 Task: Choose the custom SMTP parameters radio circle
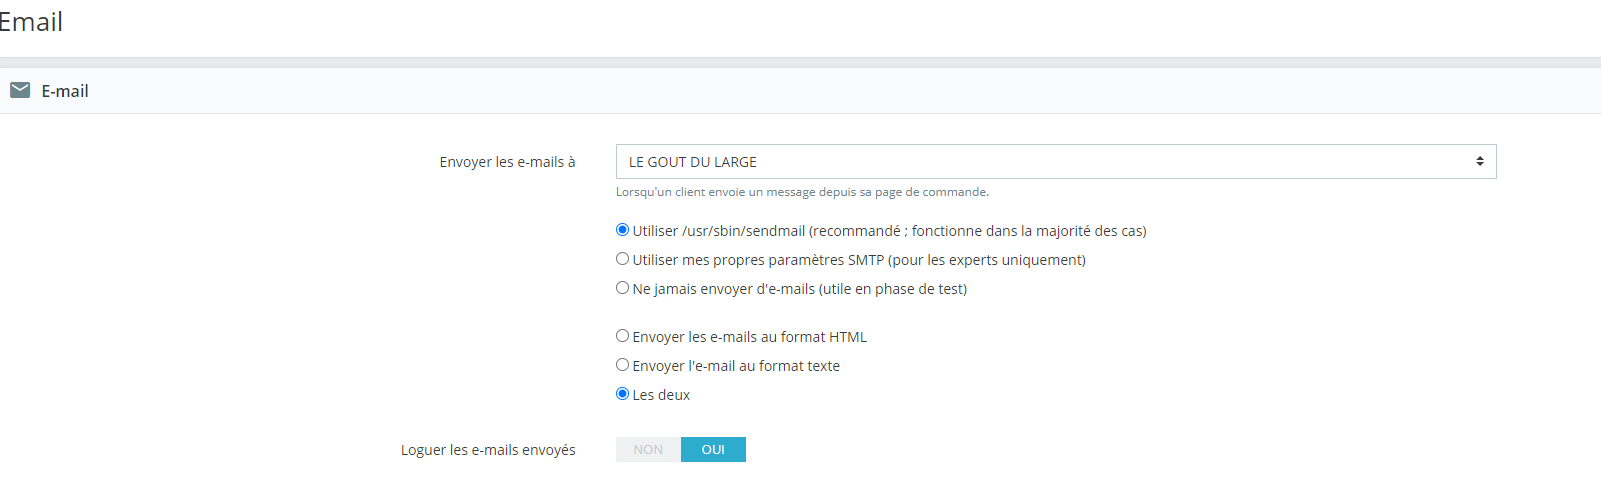(x=622, y=259)
